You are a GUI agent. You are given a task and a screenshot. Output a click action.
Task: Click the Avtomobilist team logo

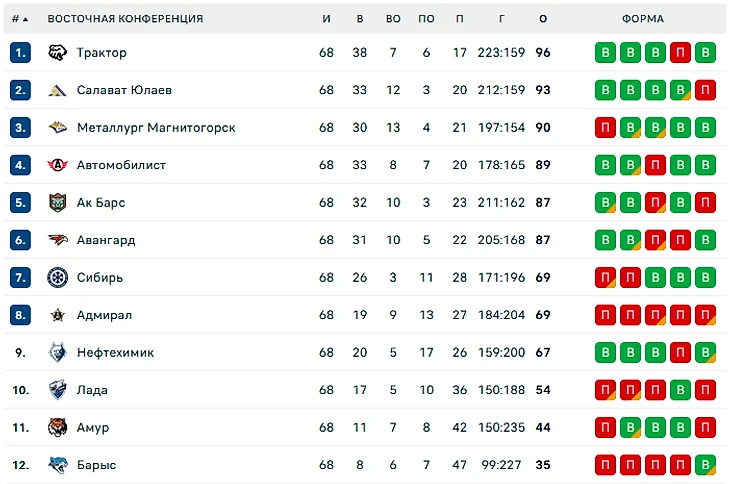point(57,165)
